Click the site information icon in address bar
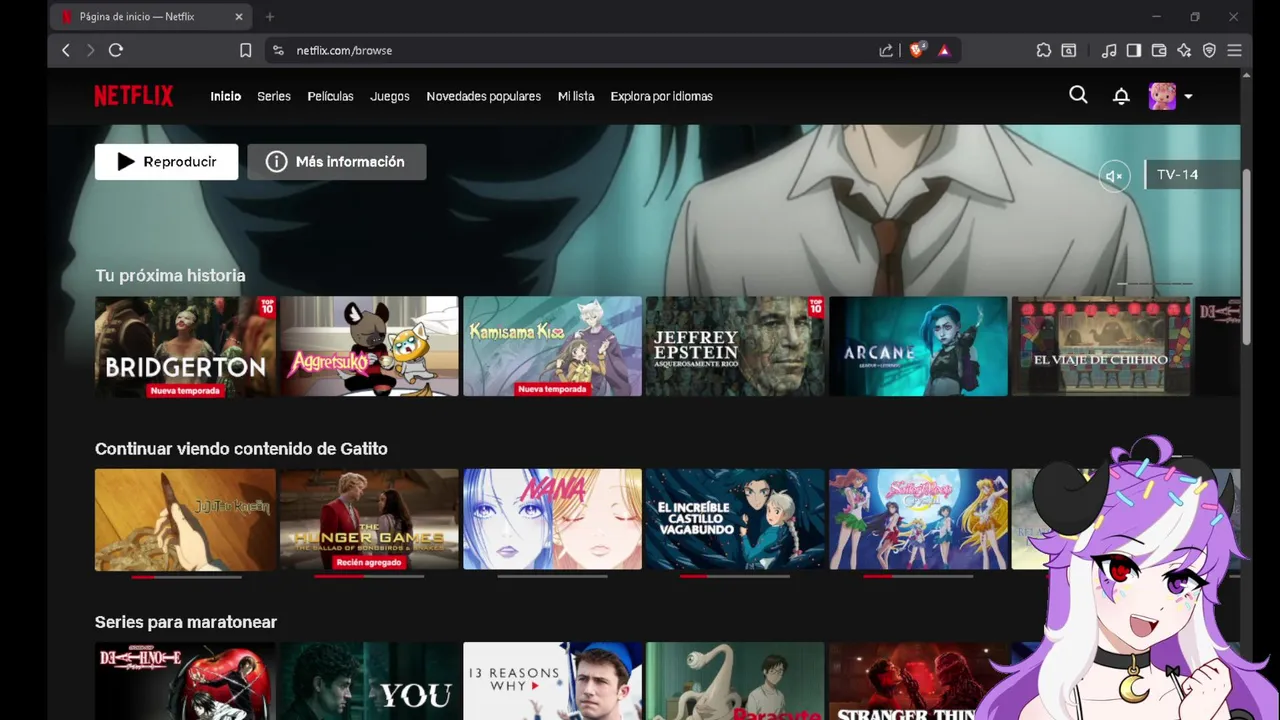Viewport: 1280px width, 720px height. tap(279, 50)
